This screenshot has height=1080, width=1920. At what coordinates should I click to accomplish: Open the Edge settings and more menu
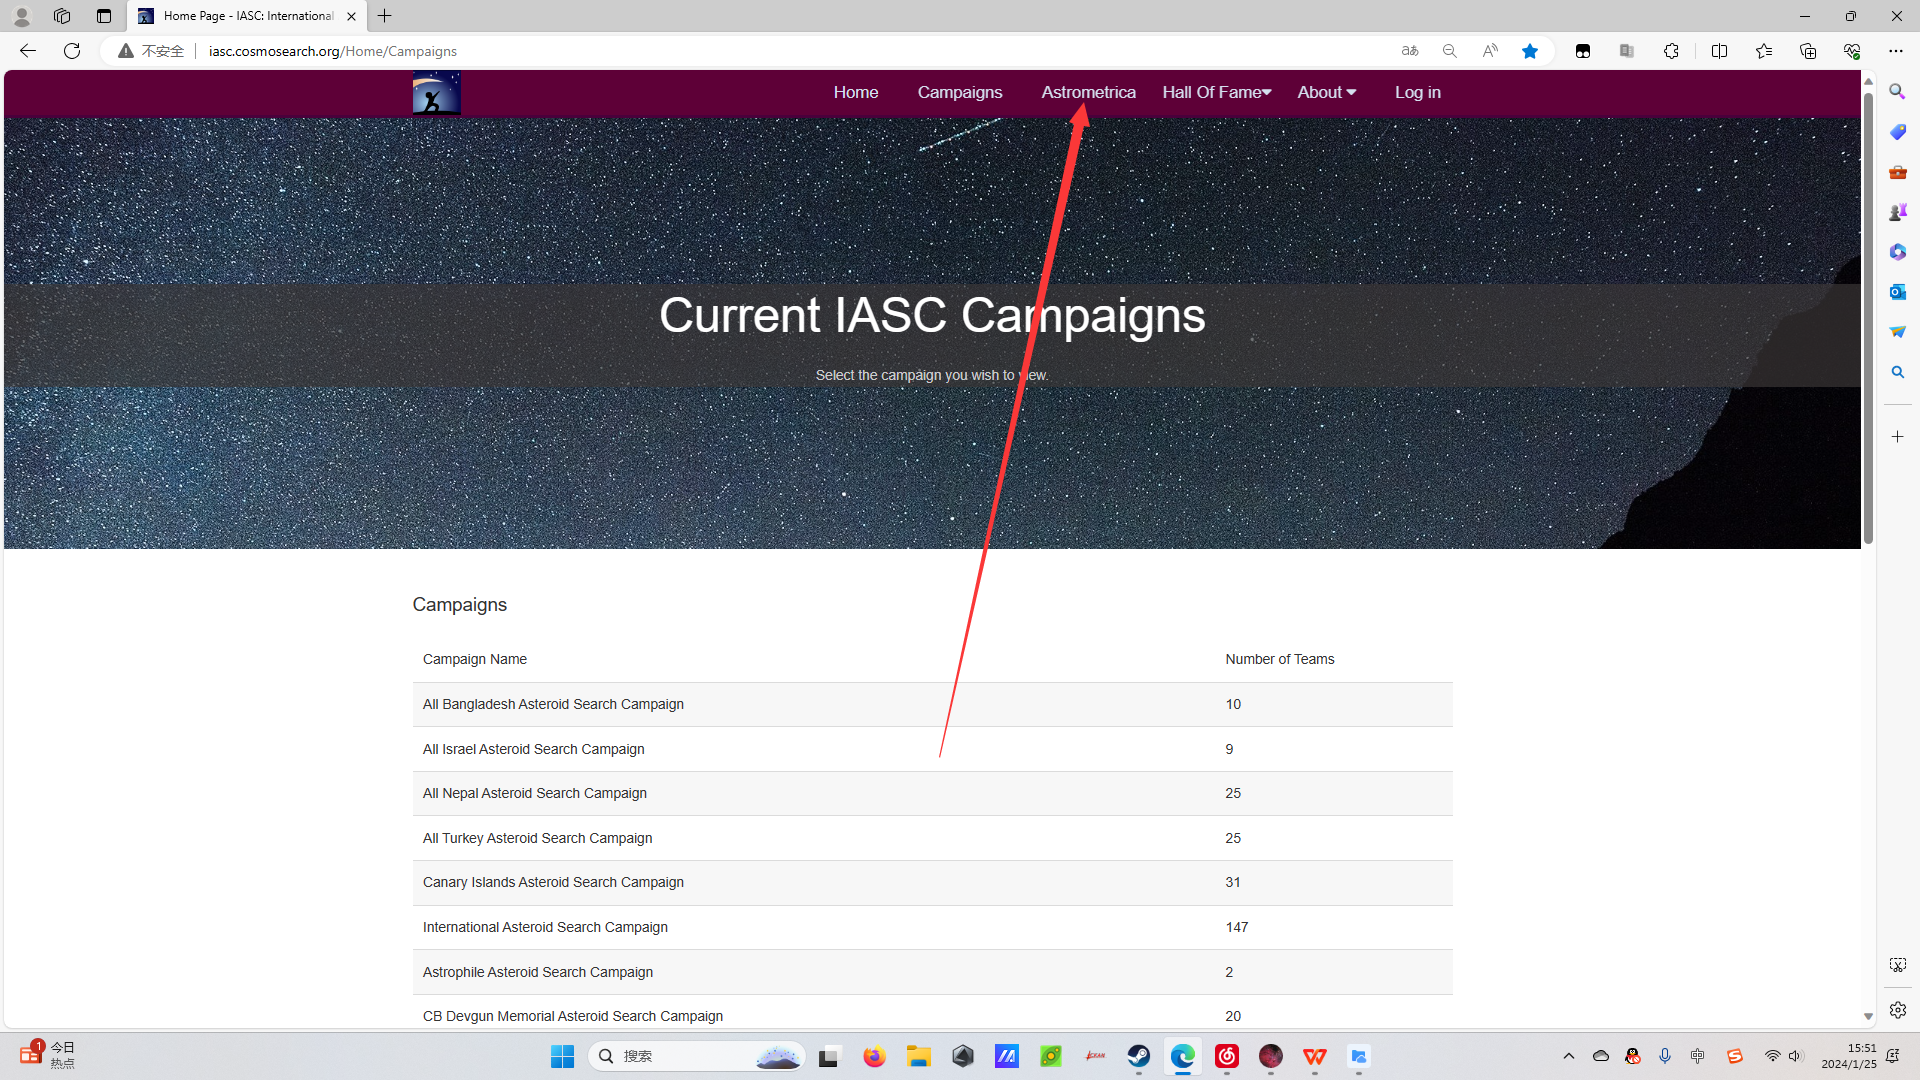click(1896, 51)
